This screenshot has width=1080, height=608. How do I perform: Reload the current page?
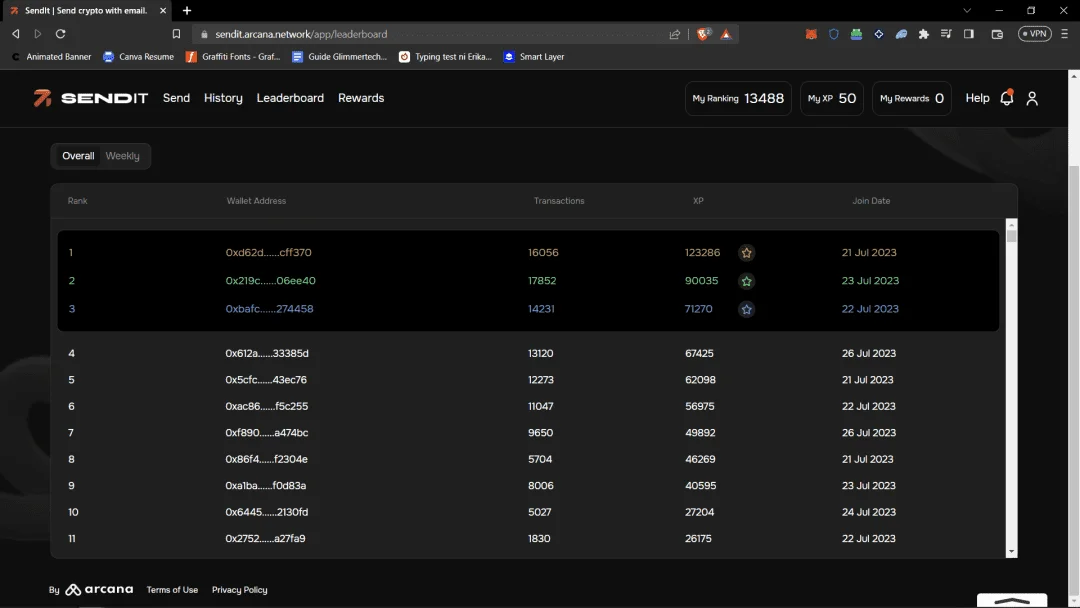[x=61, y=34]
